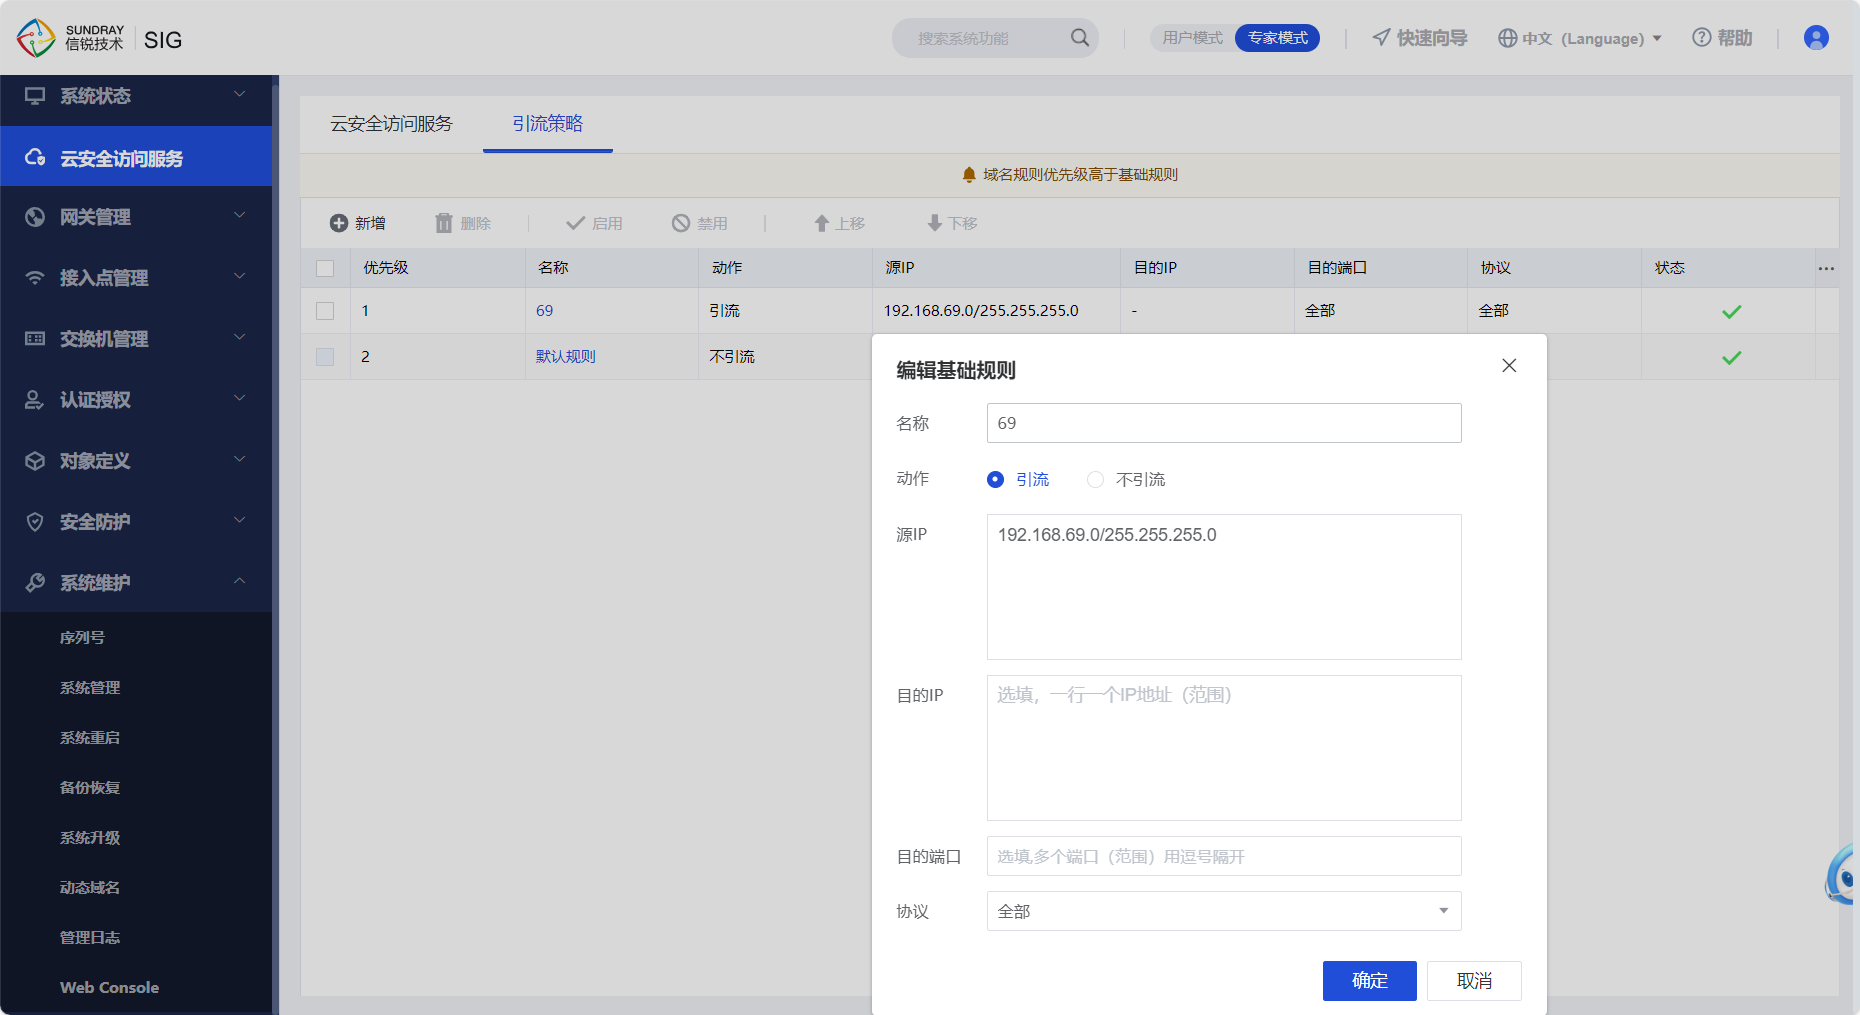Open 备份恢复 in the sidebar

pyautogui.click(x=90, y=788)
